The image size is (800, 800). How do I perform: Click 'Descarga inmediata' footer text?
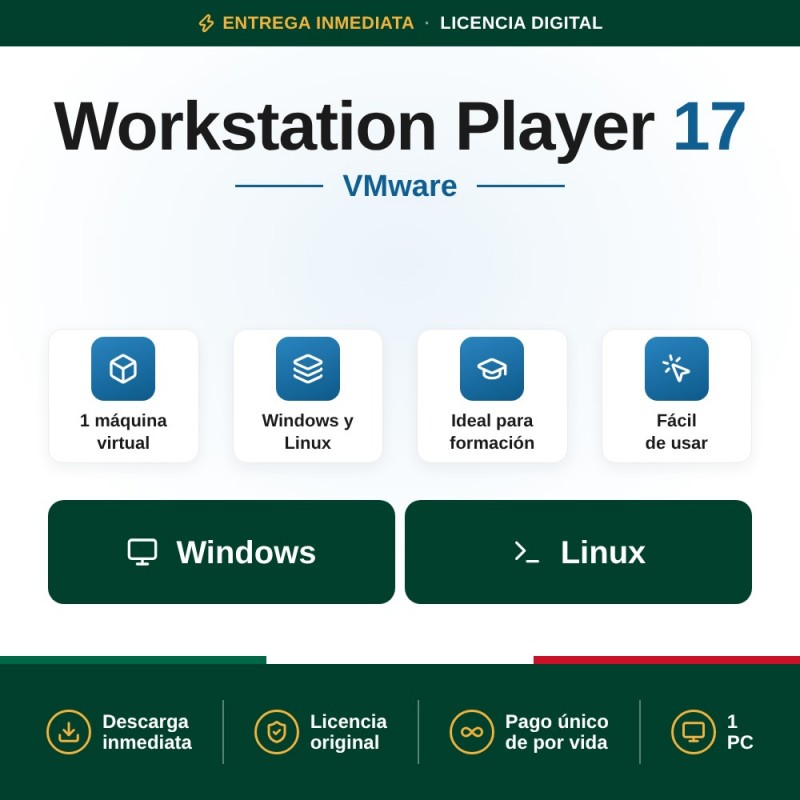(147, 732)
